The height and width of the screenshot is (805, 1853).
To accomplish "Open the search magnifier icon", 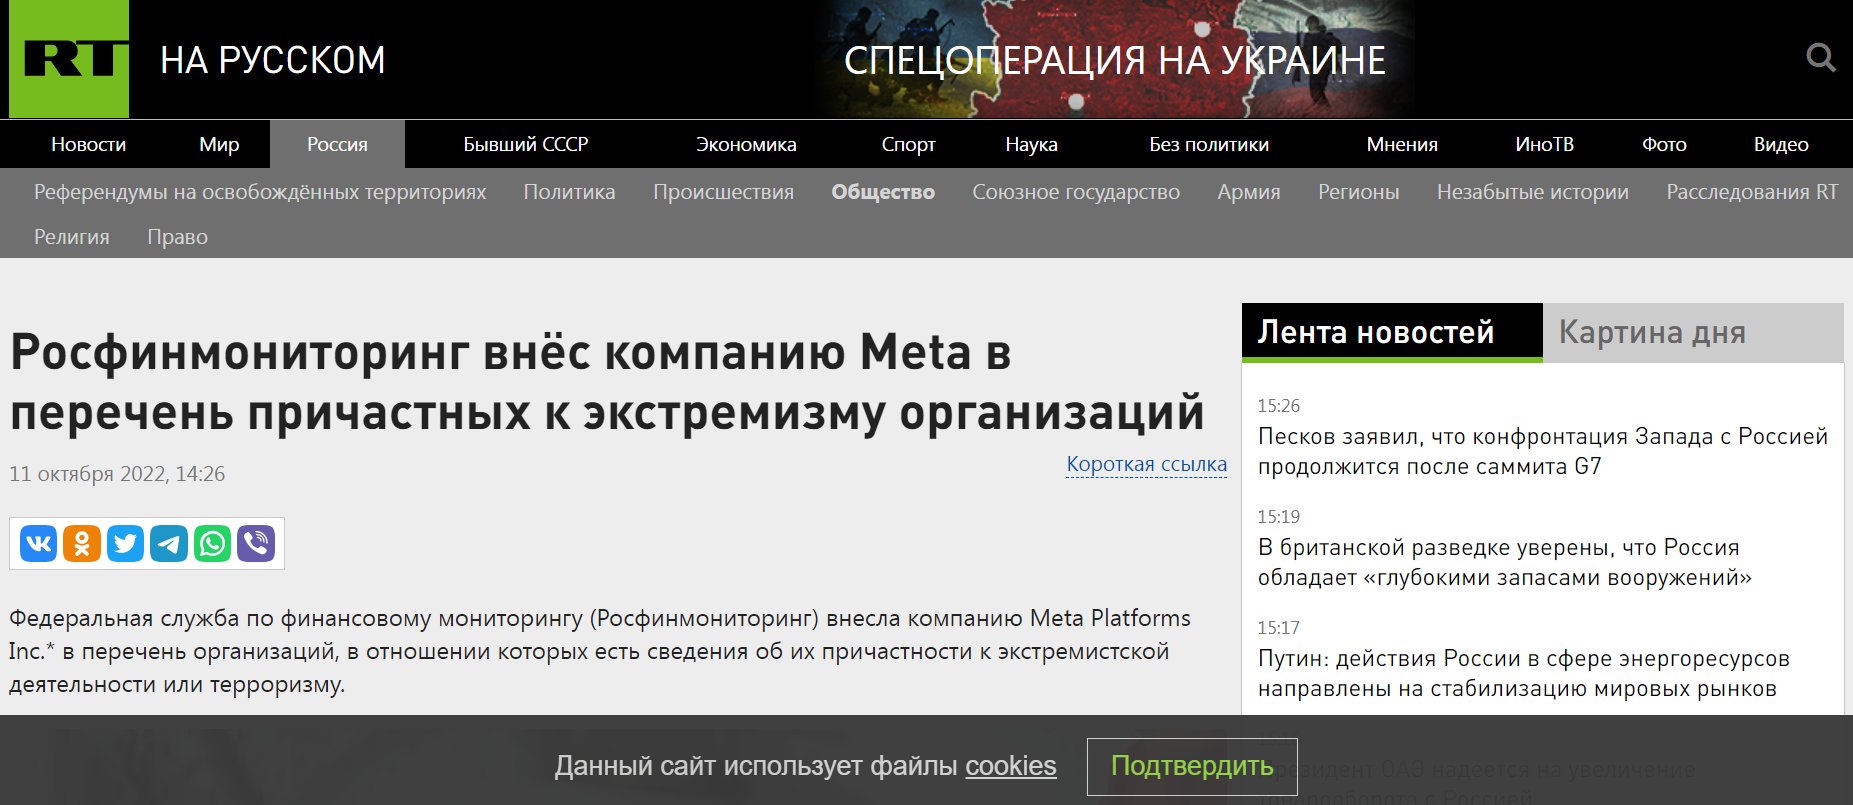I will click(x=1821, y=58).
